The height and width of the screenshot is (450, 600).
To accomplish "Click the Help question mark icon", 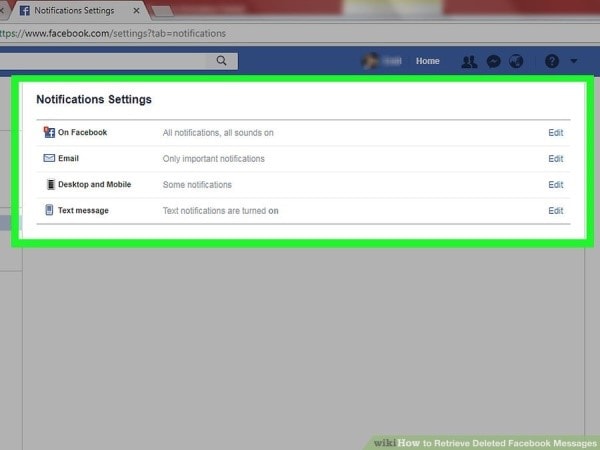I will click(552, 61).
